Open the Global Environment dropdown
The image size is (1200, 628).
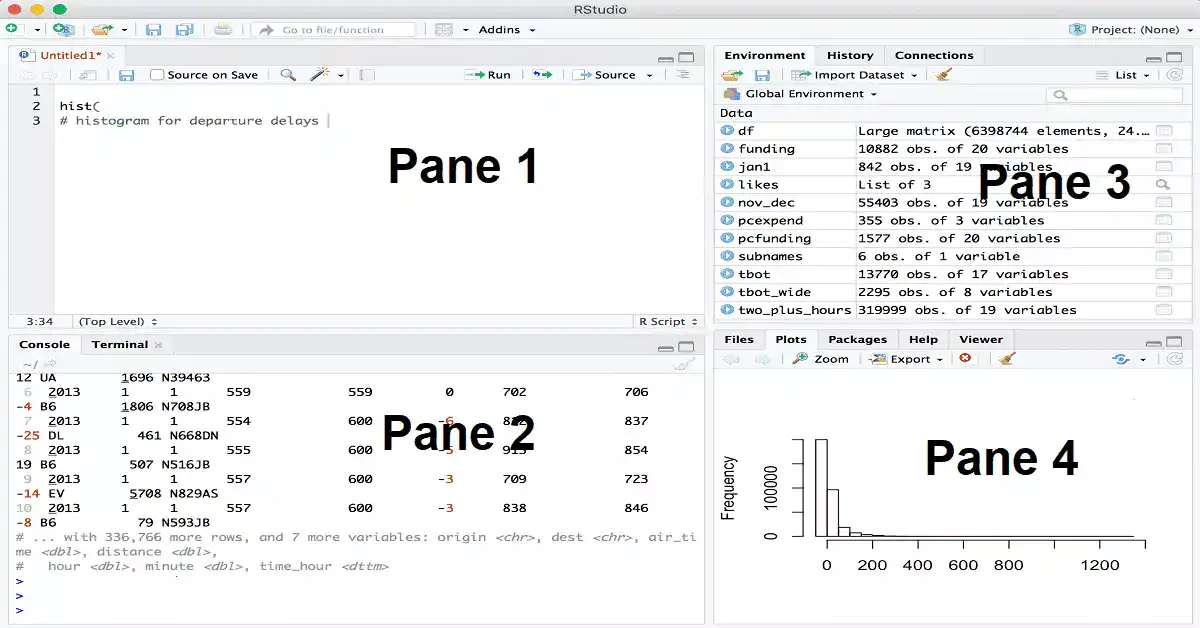(x=800, y=94)
